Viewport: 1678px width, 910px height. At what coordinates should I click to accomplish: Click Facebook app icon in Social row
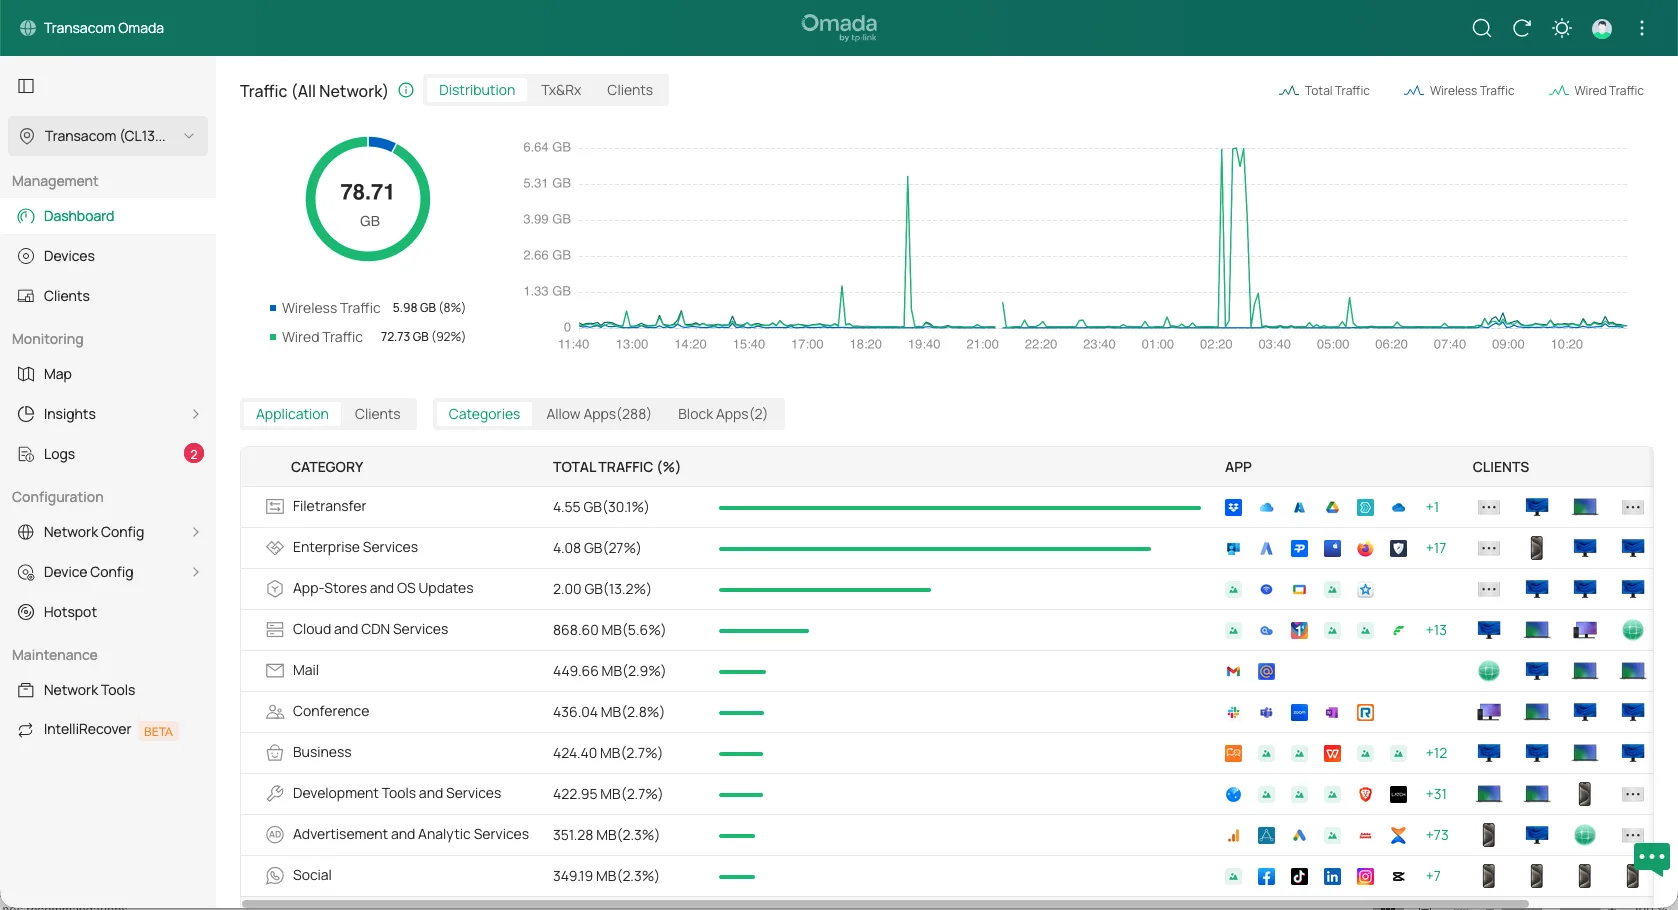click(x=1267, y=877)
